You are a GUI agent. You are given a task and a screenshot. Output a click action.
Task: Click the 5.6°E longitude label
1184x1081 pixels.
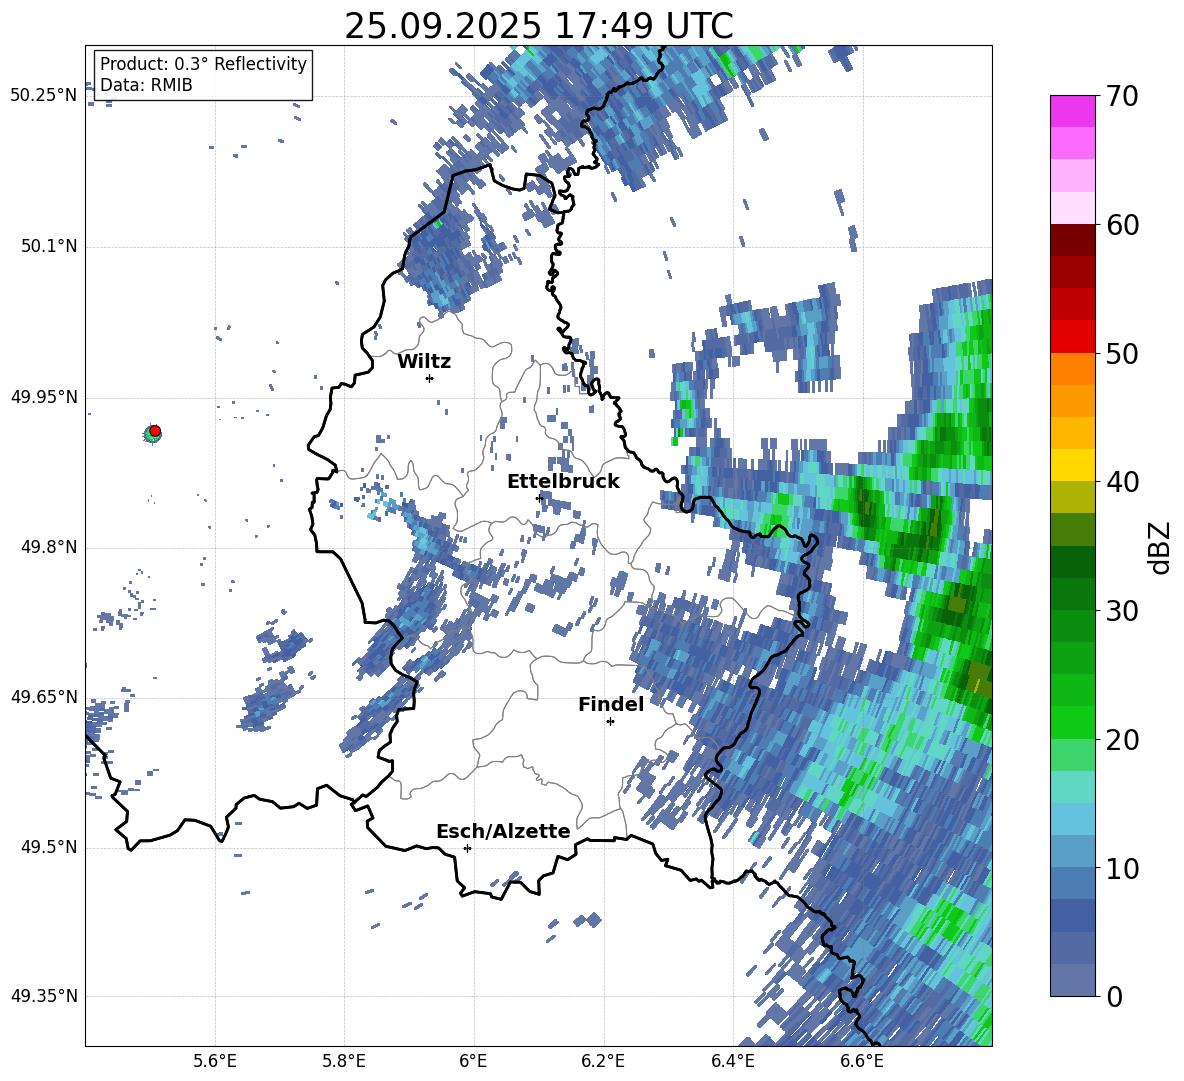click(215, 1061)
